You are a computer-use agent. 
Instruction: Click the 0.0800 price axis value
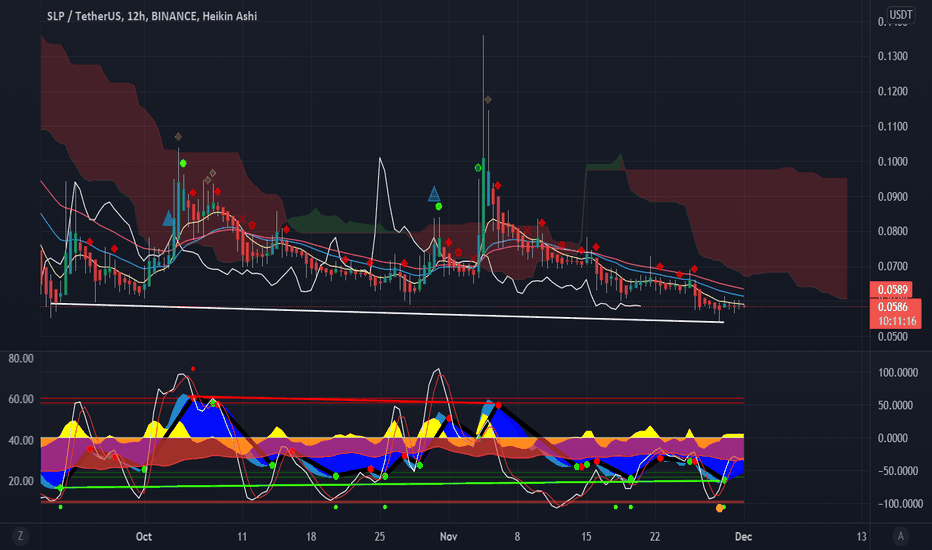coord(893,231)
